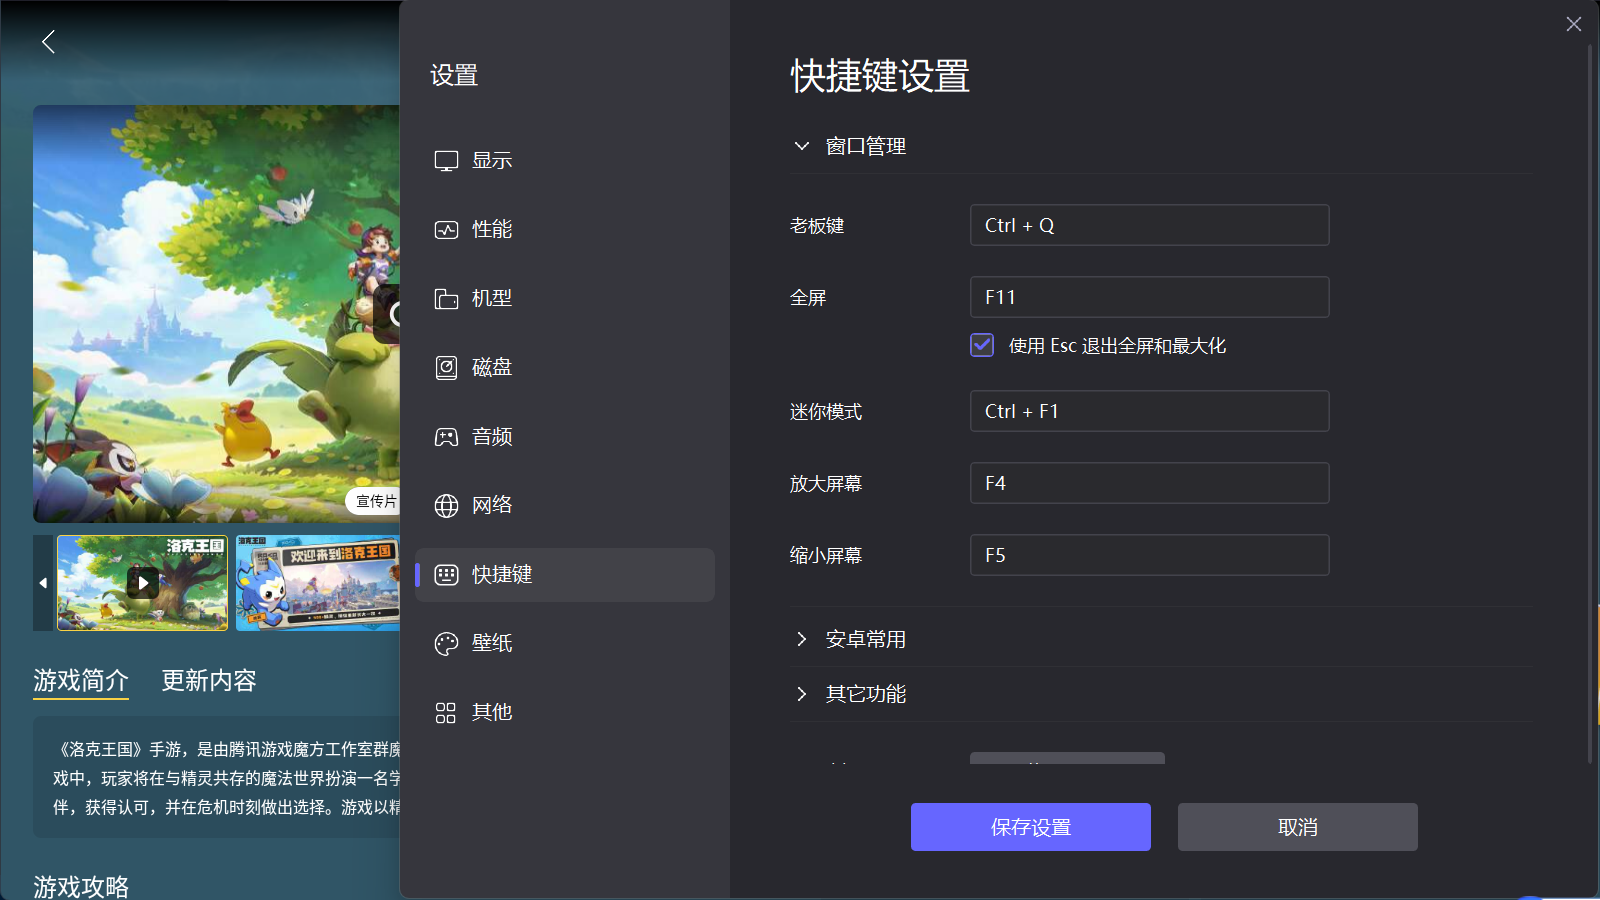Viewport: 1600px width, 900px height.
Task: Click the 其他 grid icon
Action: coord(446,713)
